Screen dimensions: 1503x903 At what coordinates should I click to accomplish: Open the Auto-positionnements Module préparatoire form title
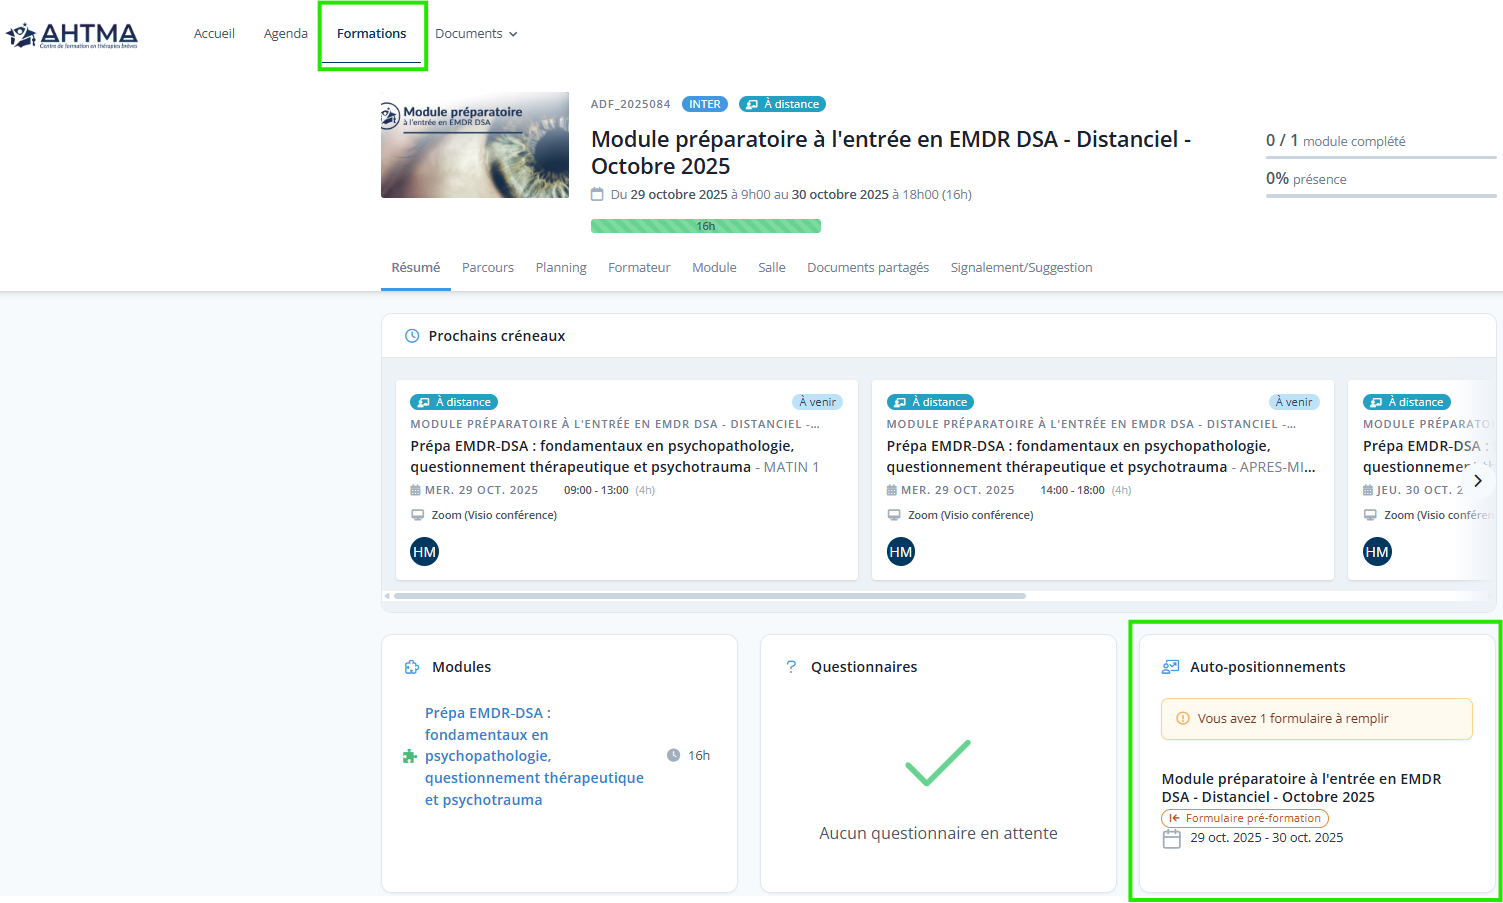tap(1302, 788)
